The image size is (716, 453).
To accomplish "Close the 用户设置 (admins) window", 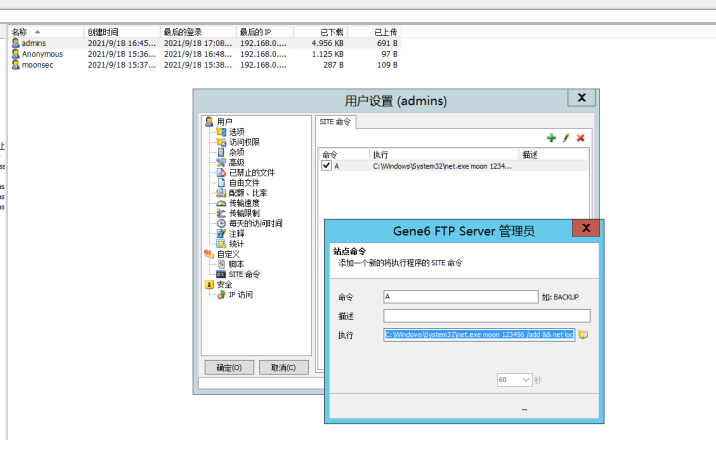I will pos(581,98).
